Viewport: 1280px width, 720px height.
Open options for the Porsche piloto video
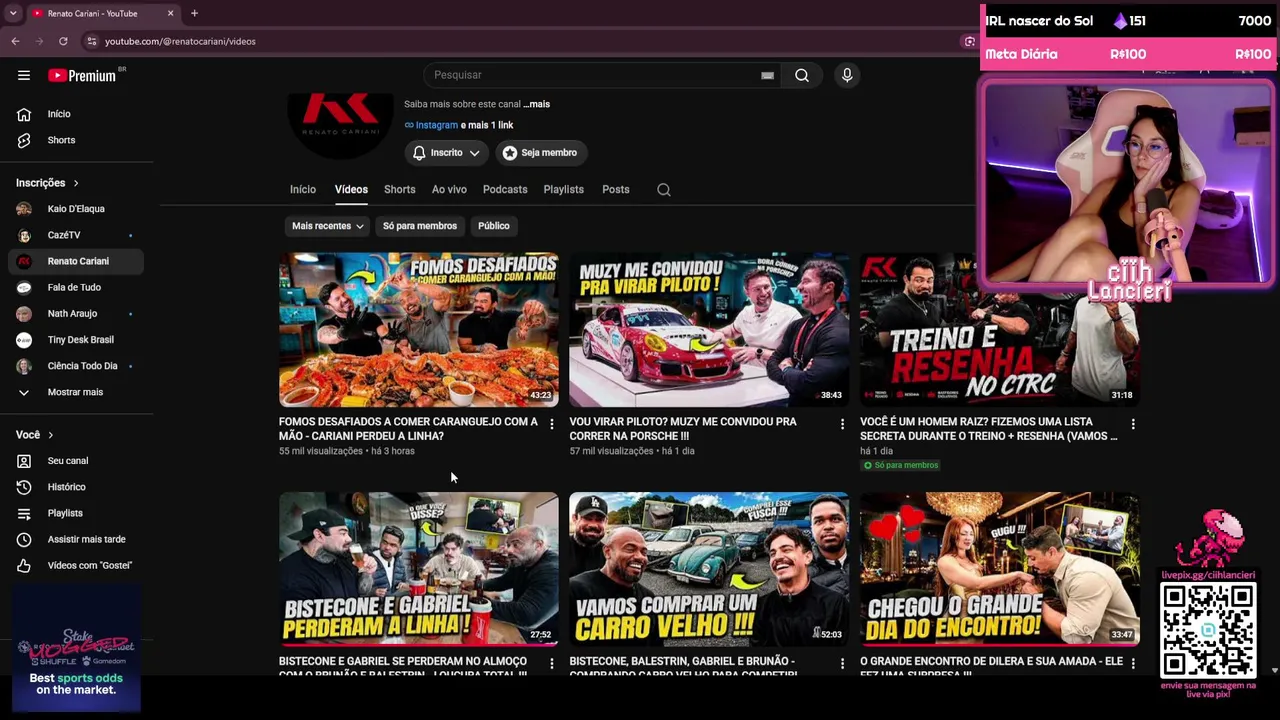842,424
